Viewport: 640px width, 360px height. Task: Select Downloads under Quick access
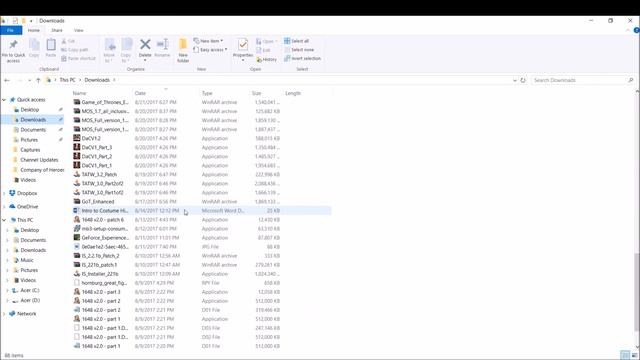click(33, 120)
